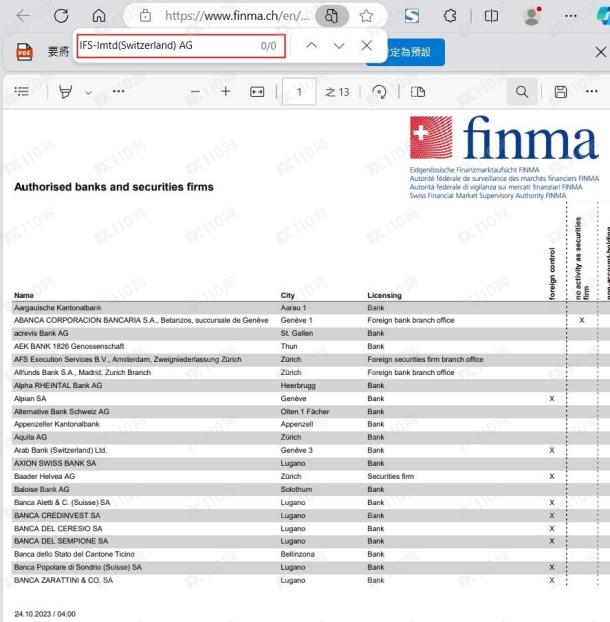This screenshot has height=622, width=610.
Task: Click the 'foreign control' column header
Action: coord(552,274)
